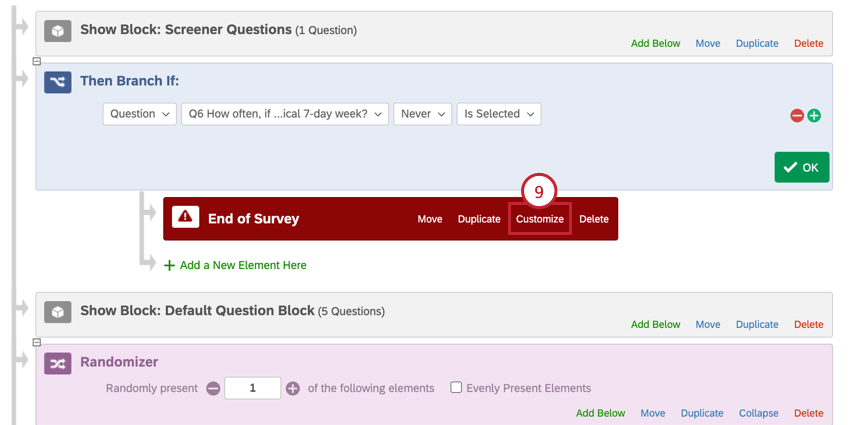Viewport: 850px width, 425px height.
Task: Delete the End of Survey element
Action: [594, 219]
